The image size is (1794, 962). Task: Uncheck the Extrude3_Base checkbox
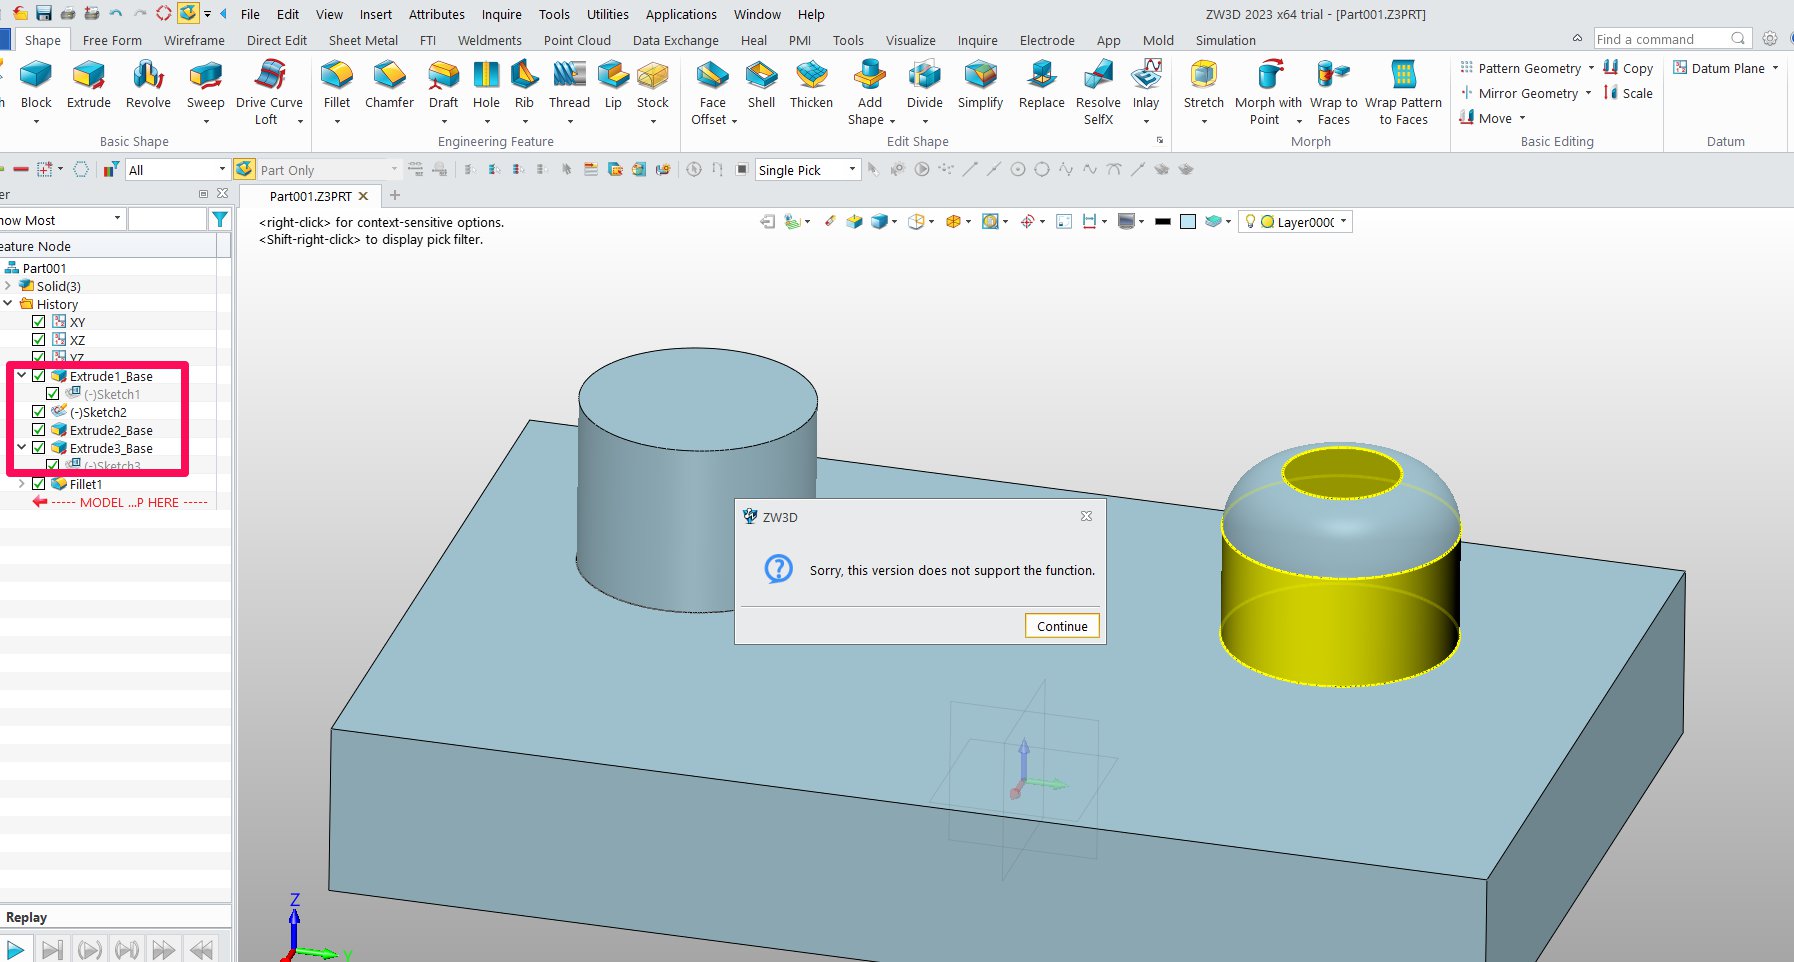coord(38,448)
